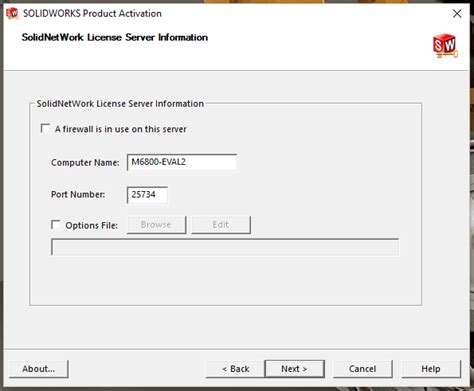Click the 'Options File:' label text
474x391 pixels.
click(x=92, y=225)
